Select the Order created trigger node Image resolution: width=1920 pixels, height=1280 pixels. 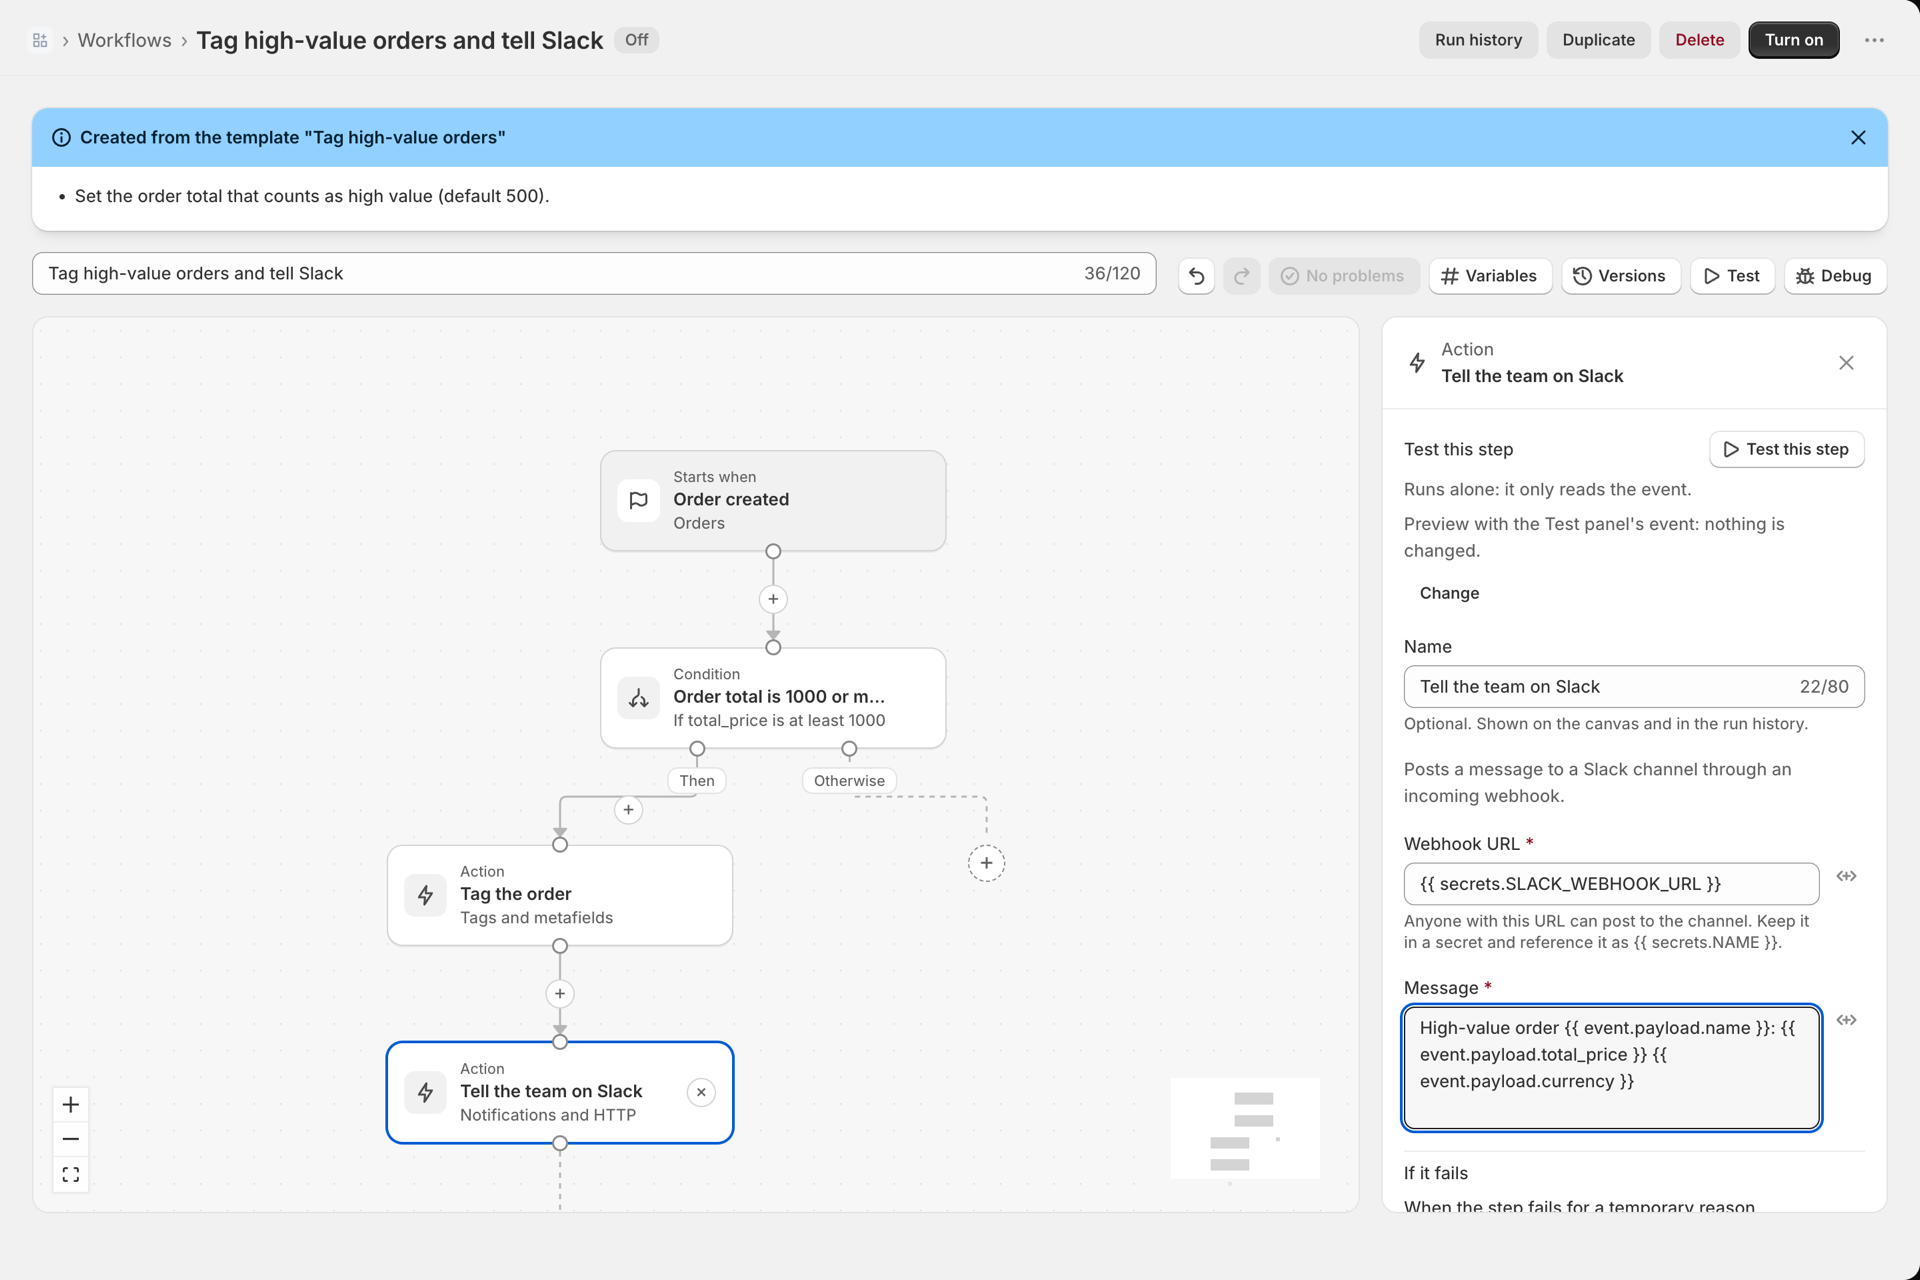coord(773,500)
